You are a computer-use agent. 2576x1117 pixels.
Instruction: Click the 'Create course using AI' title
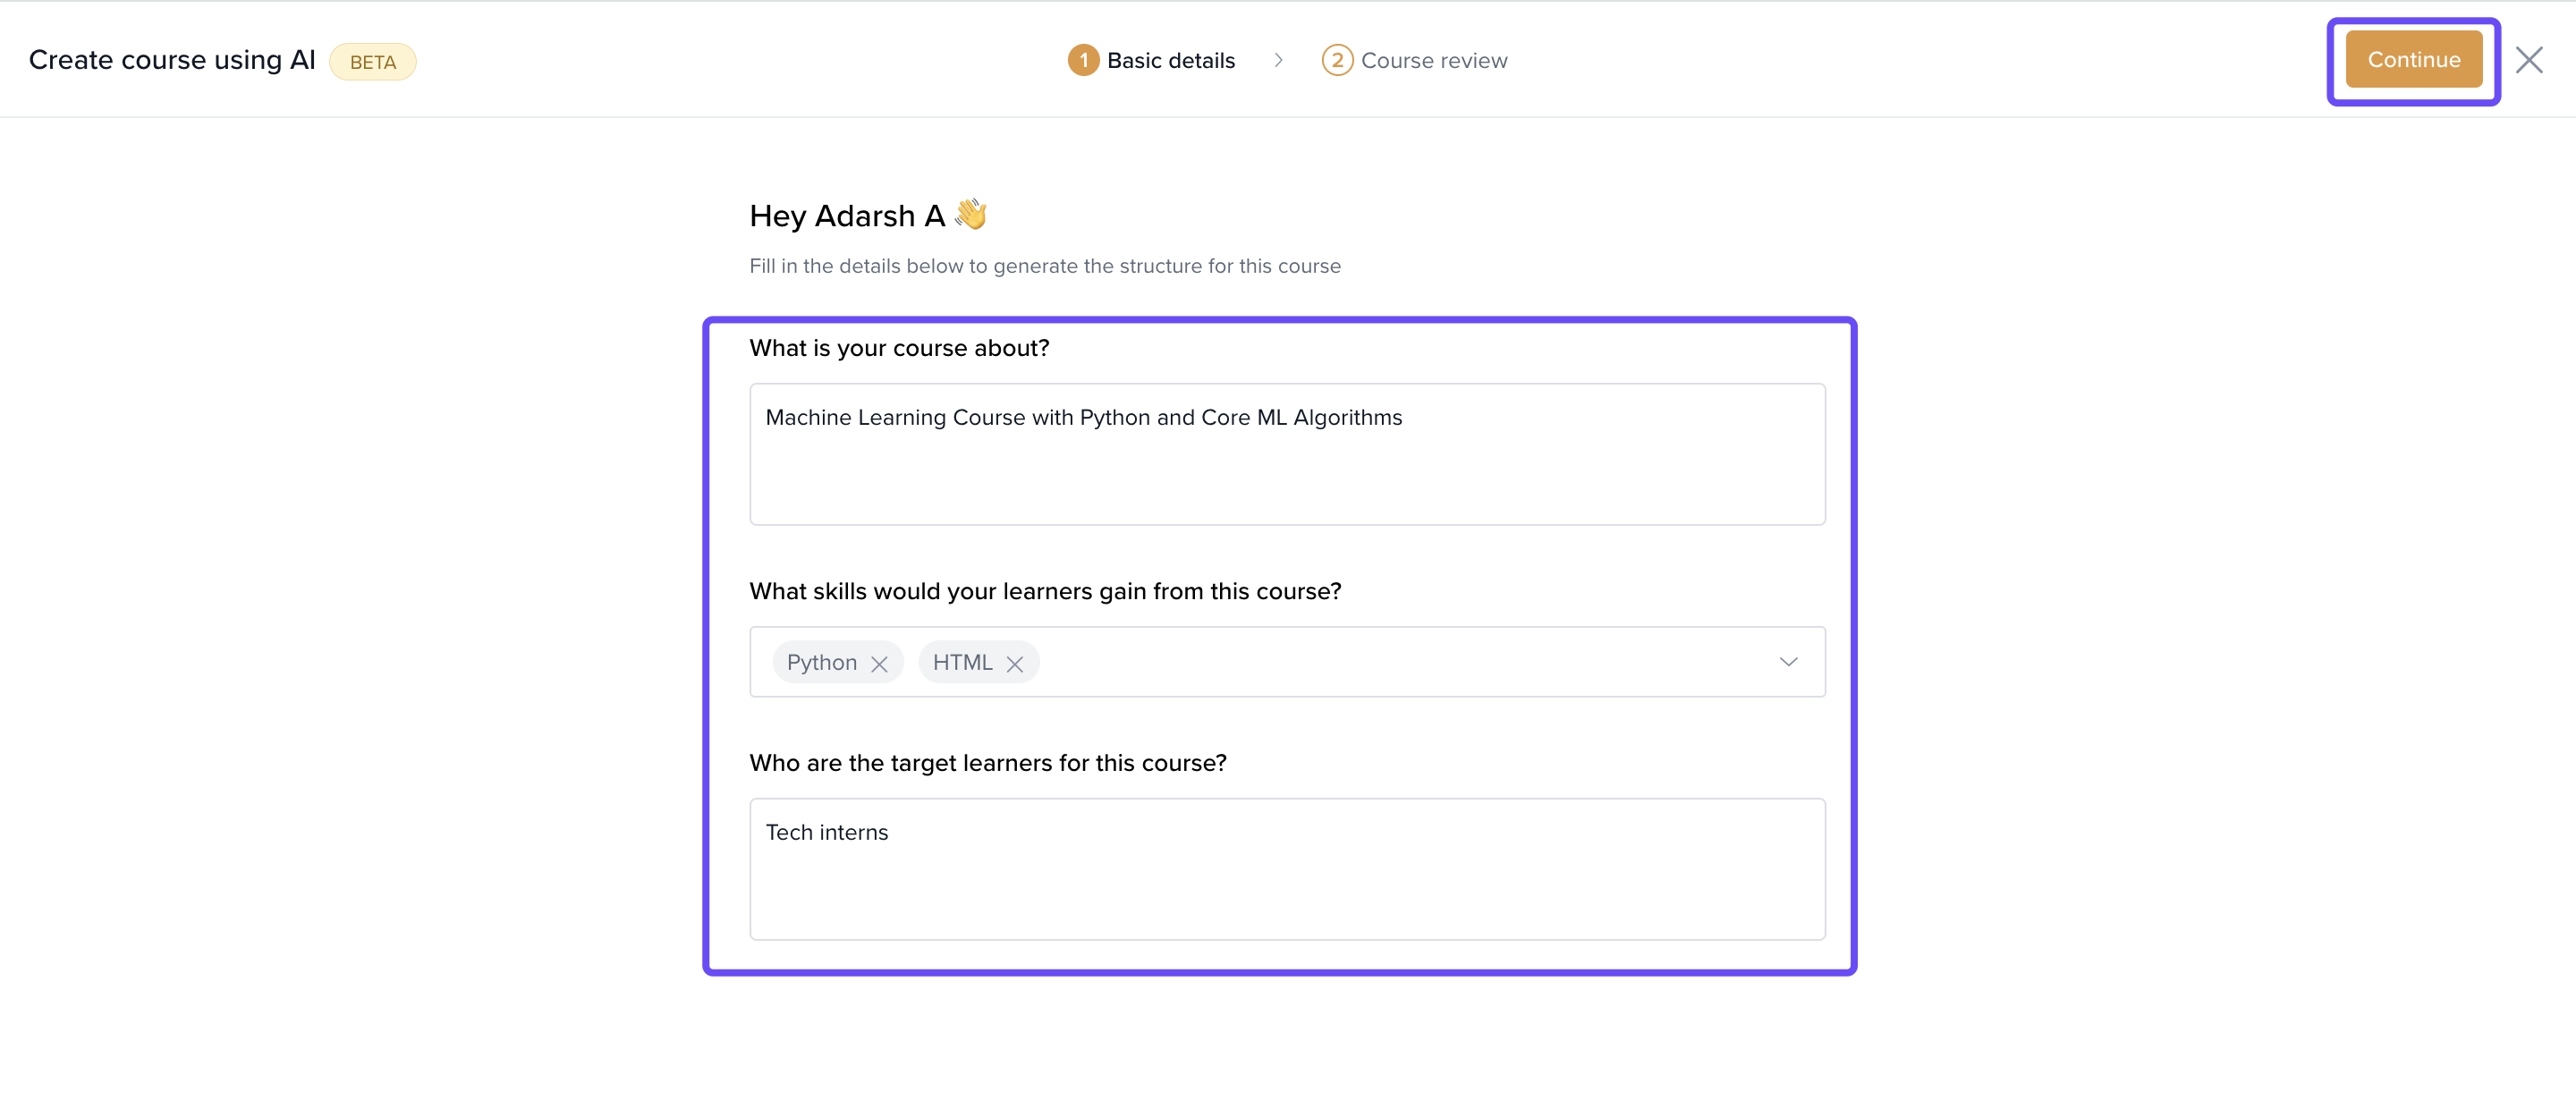pyautogui.click(x=172, y=60)
